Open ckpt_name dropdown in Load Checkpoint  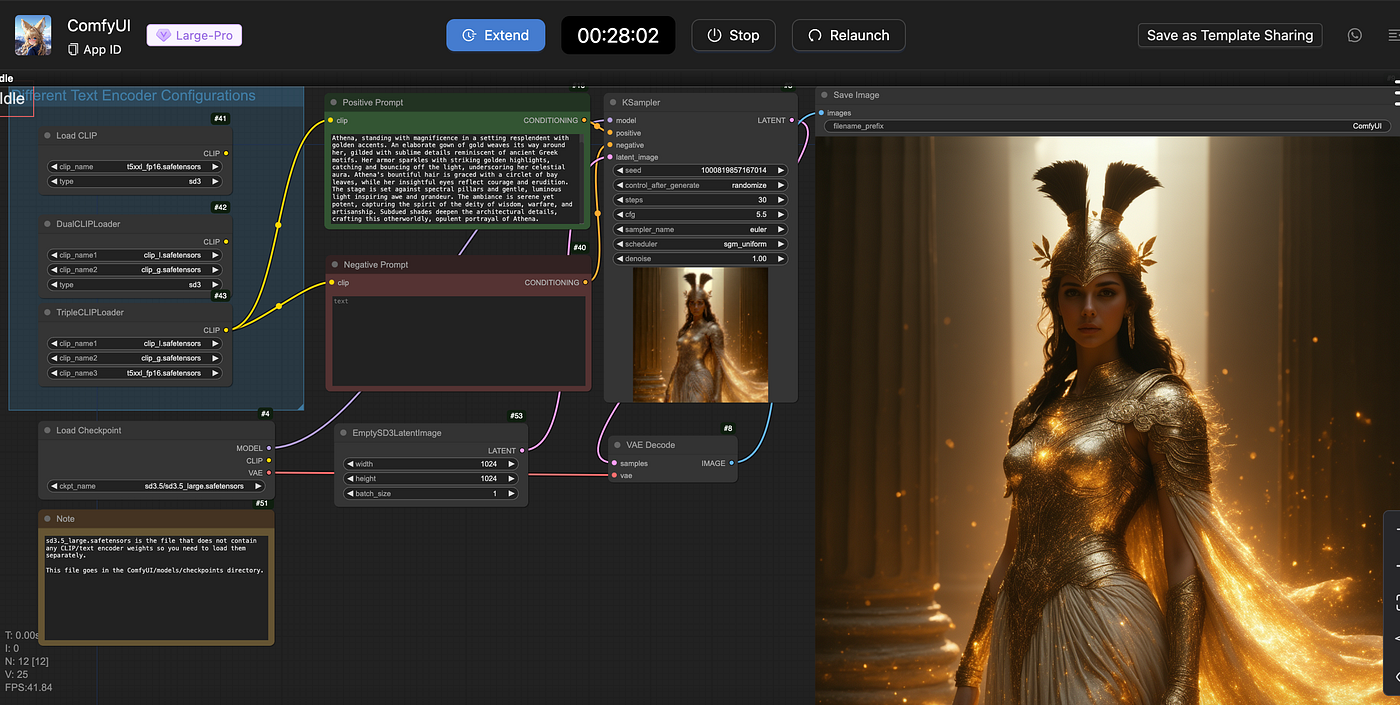pos(156,486)
